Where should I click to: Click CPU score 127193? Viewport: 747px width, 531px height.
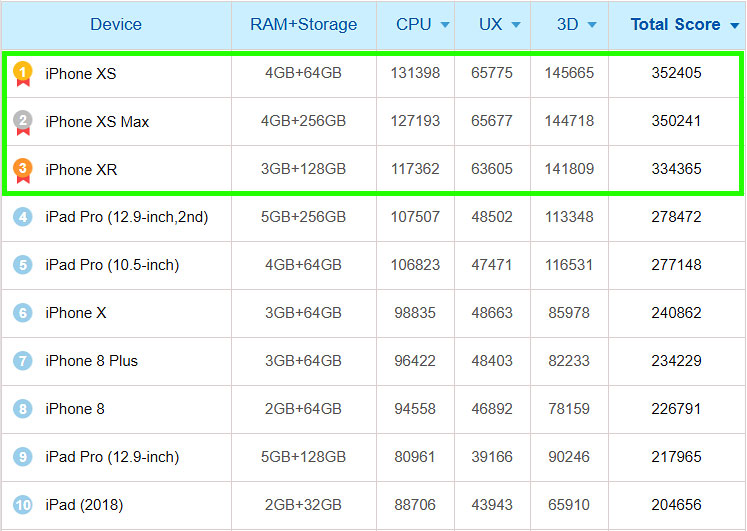(415, 121)
